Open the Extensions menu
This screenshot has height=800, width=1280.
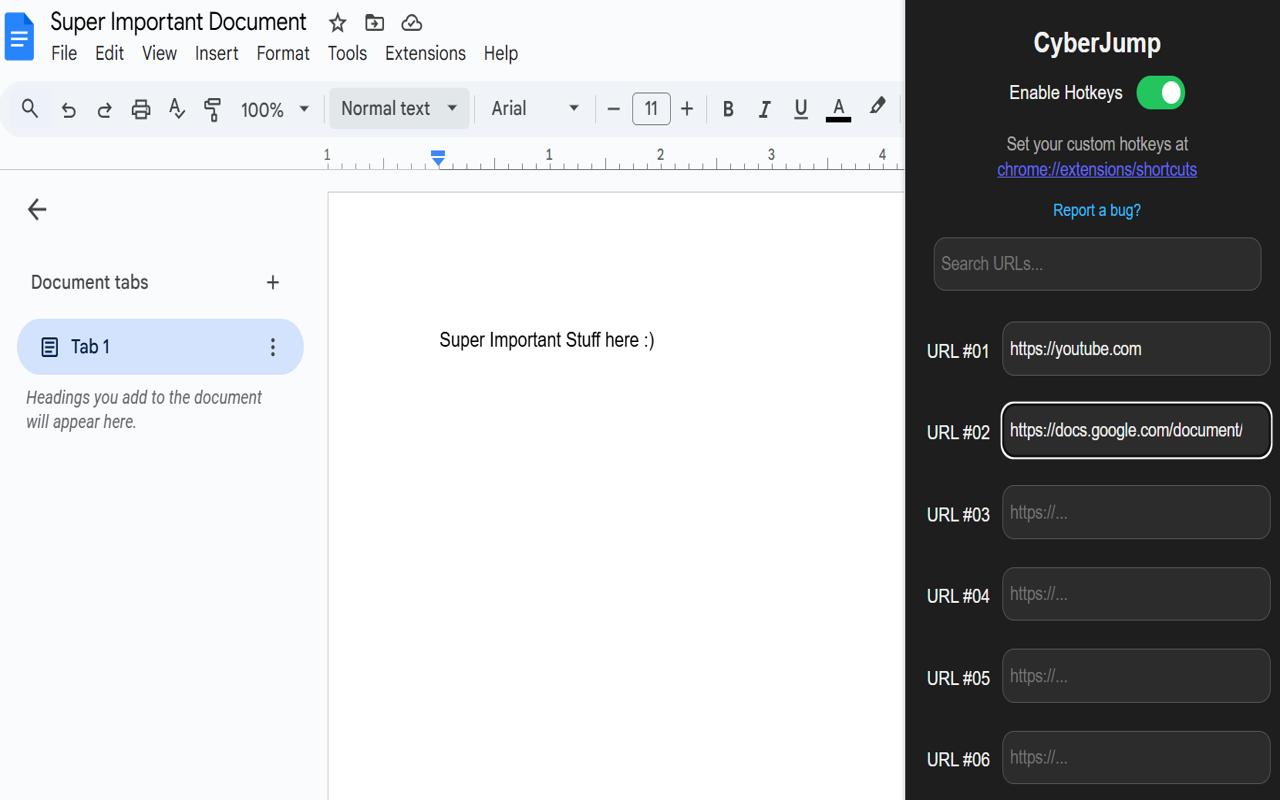(425, 53)
